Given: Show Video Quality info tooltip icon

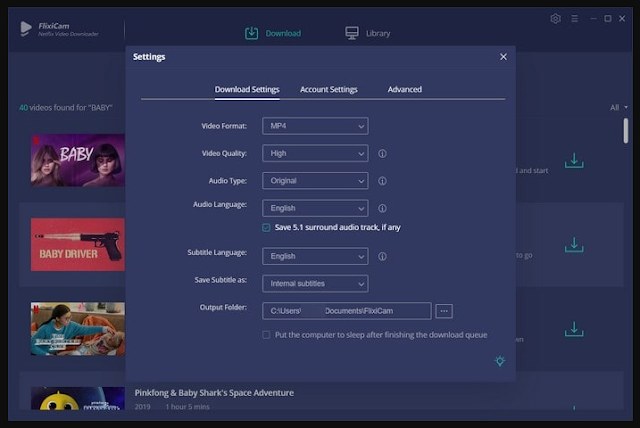Looking at the screenshot, I should (x=382, y=153).
